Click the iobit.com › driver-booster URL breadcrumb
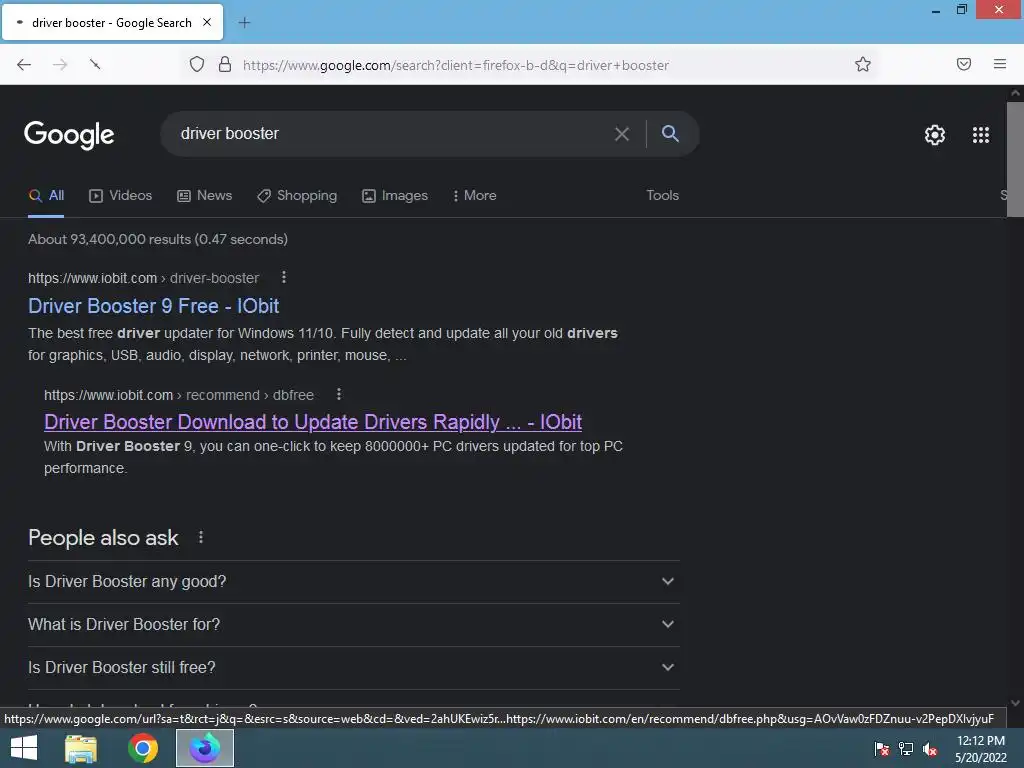Viewport: 1024px width, 768px height. coord(144,278)
